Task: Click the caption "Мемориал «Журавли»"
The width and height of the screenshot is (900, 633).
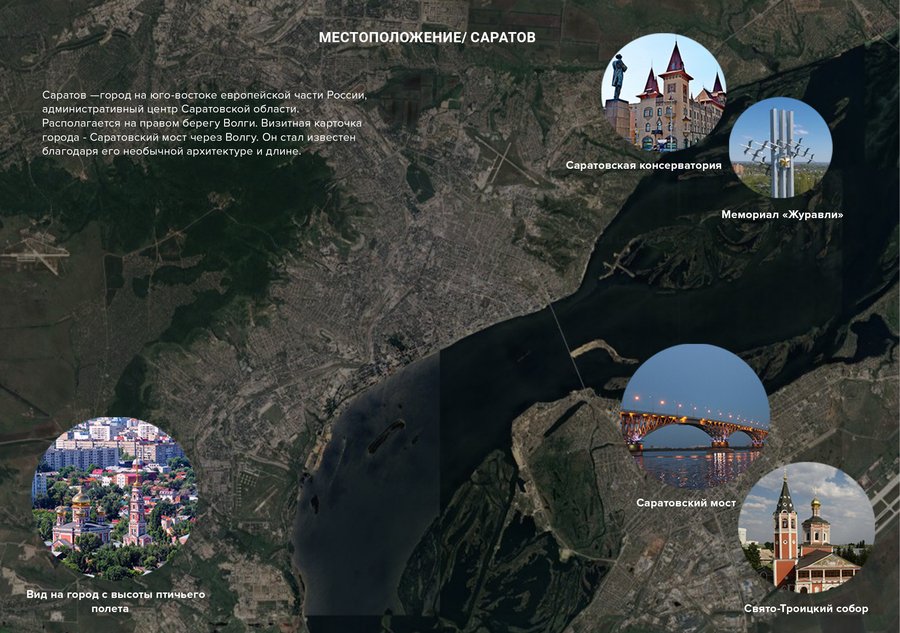Action: (782, 215)
